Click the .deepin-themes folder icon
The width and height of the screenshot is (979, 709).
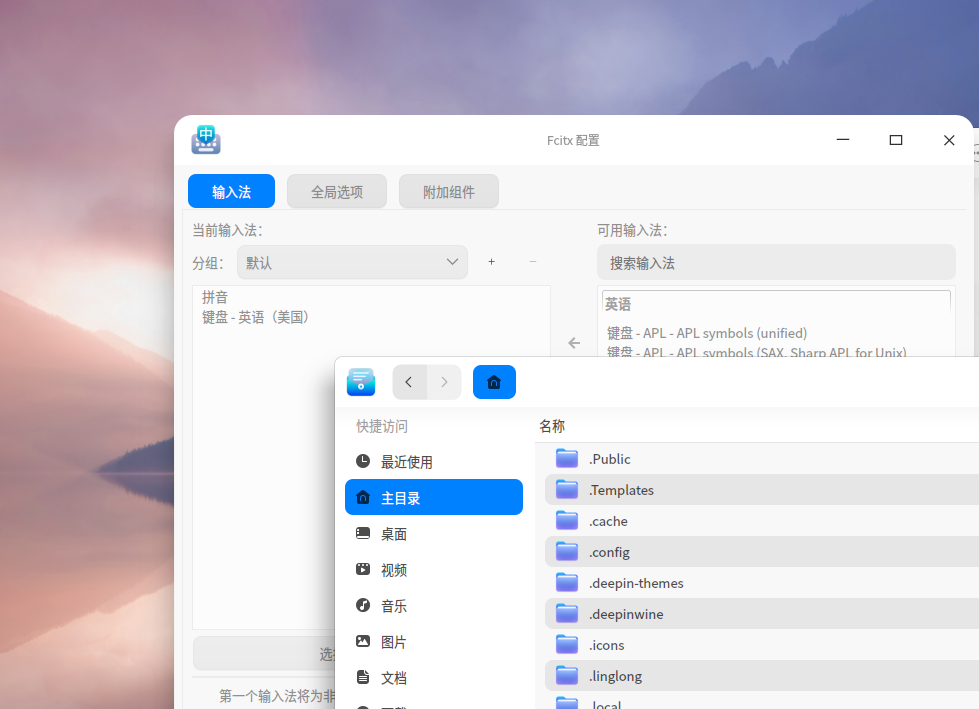[x=567, y=582]
